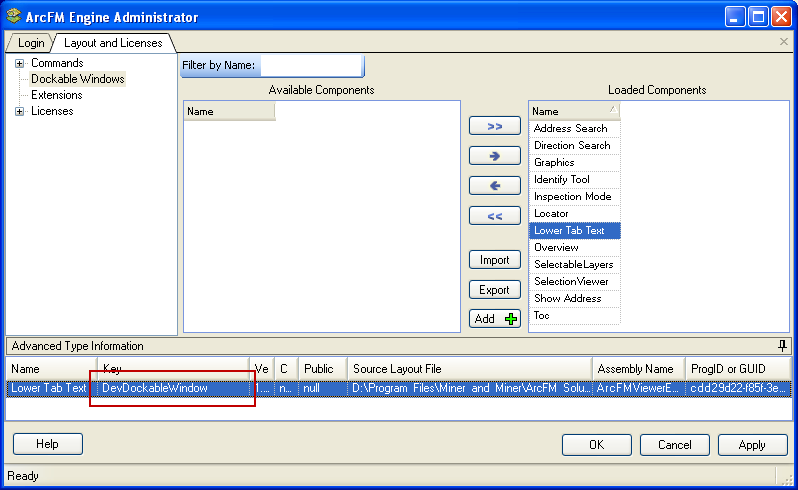Click the Add button with green plus
The width and height of the screenshot is (798, 490).
pos(495,319)
